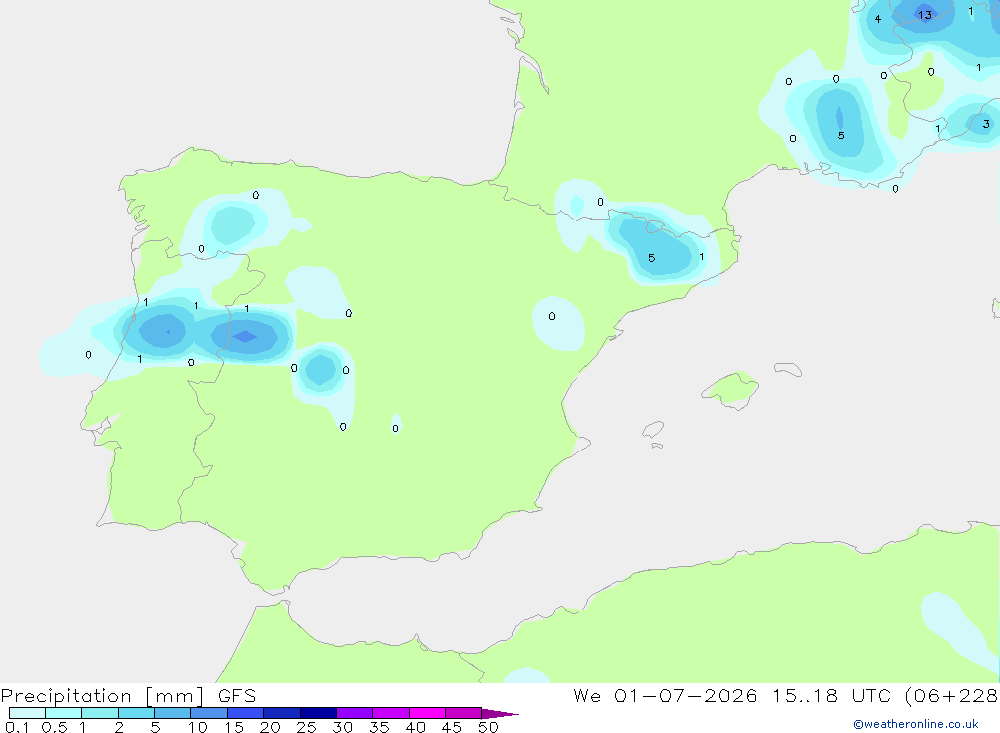Click the Ibiza island outline
The width and height of the screenshot is (1000, 733).
[653, 429]
